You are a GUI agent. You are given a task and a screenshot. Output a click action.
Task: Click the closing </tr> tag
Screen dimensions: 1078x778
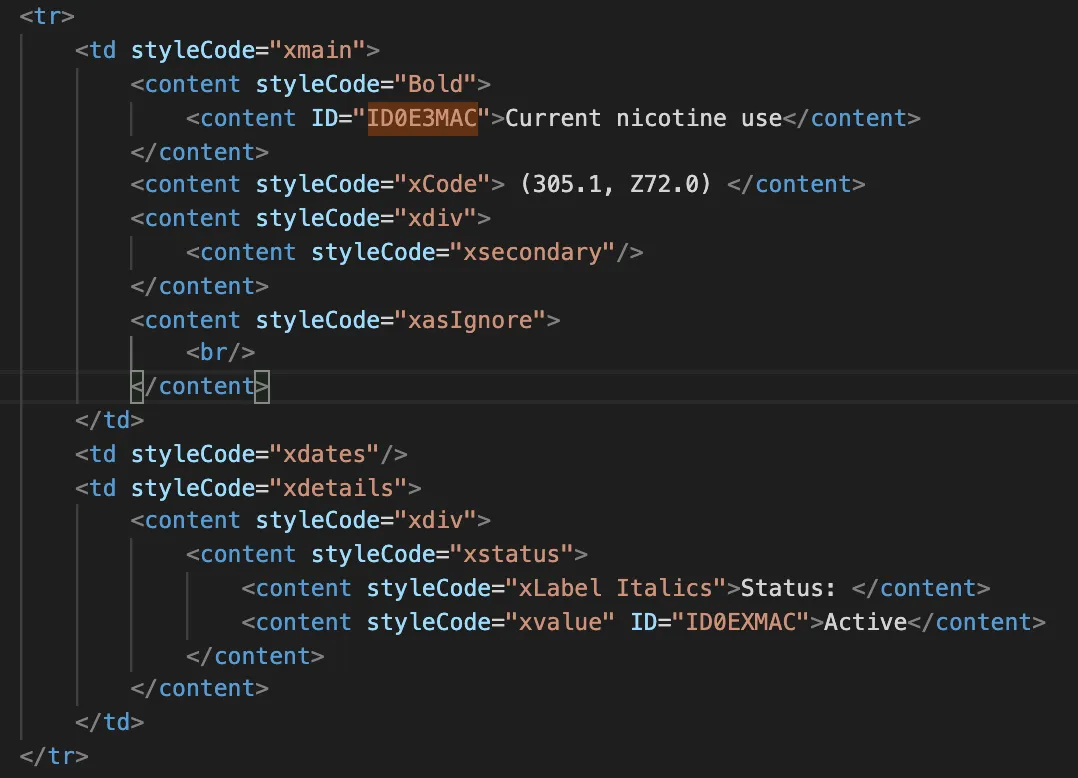pyautogui.click(x=54, y=756)
